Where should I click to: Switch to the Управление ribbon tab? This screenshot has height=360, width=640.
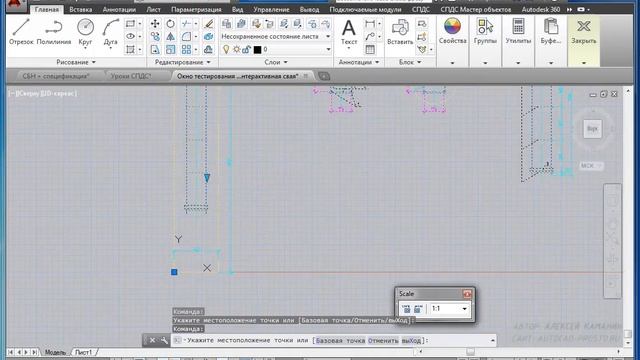coord(271,9)
